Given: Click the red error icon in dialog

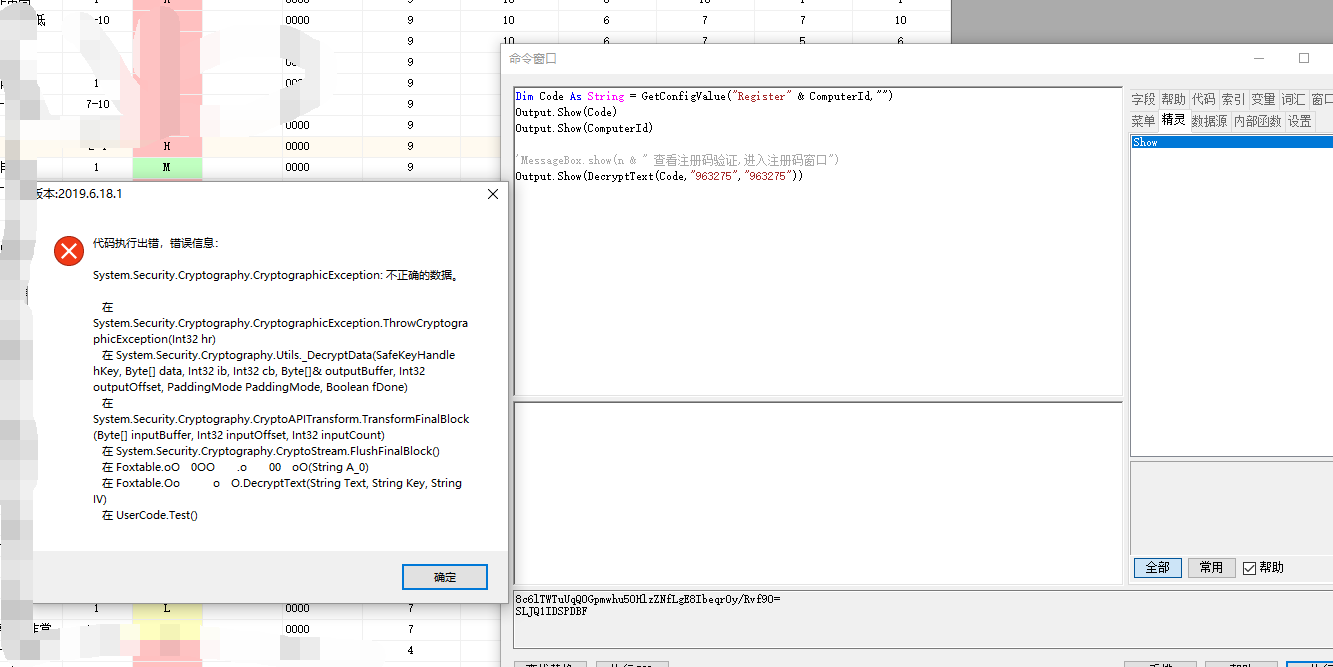Looking at the screenshot, I should click(x=69, y=251).
